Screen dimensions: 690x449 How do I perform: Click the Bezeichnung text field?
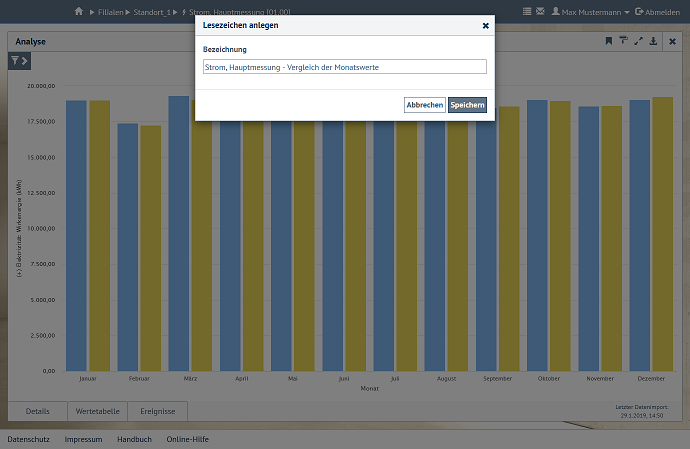344,67
